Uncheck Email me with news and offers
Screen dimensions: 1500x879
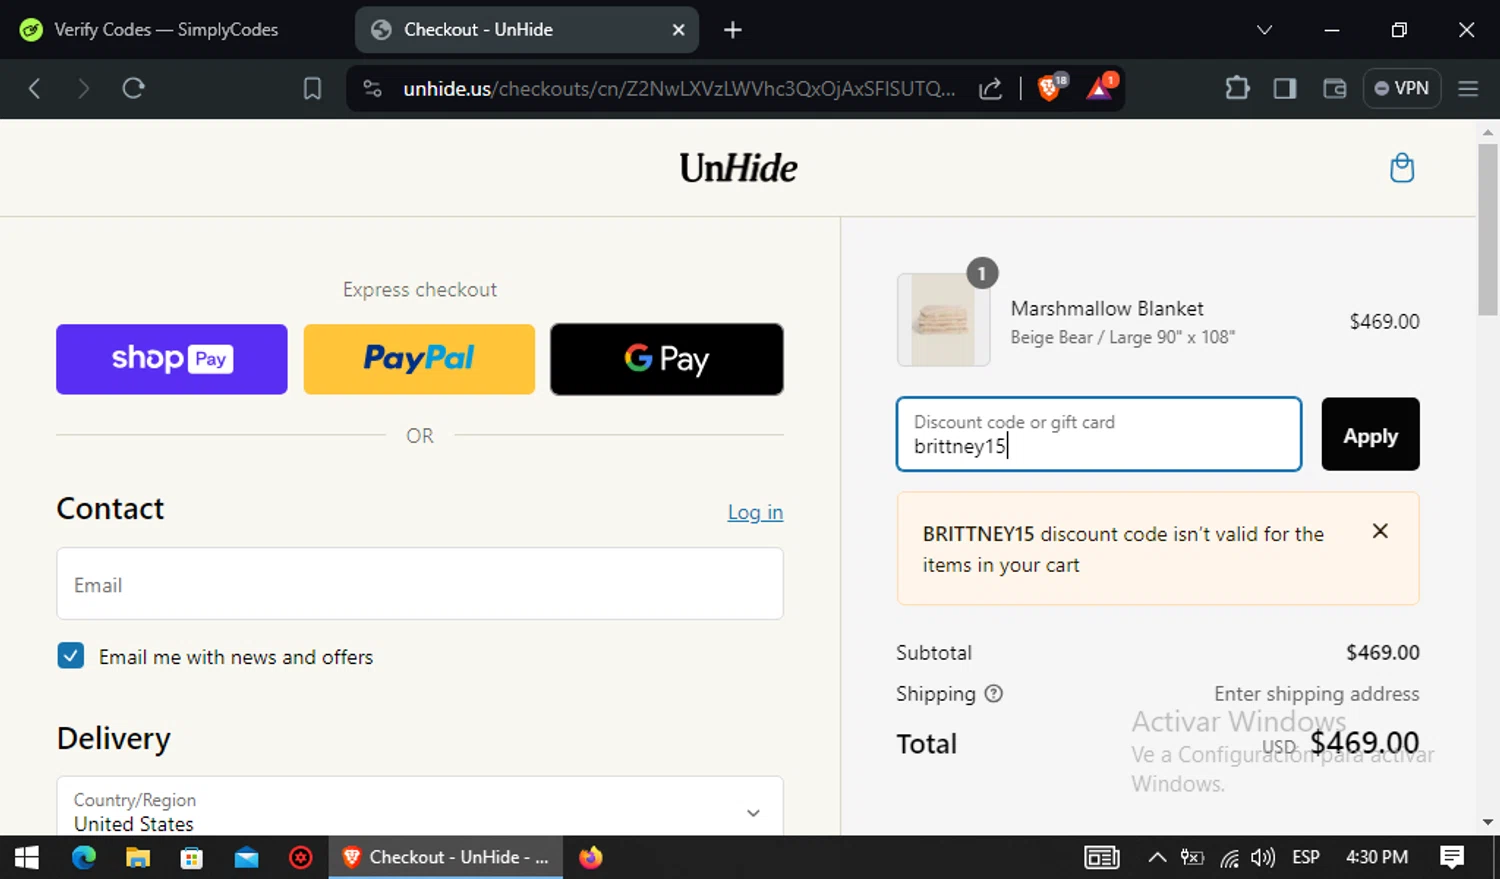tap(71, 656)
